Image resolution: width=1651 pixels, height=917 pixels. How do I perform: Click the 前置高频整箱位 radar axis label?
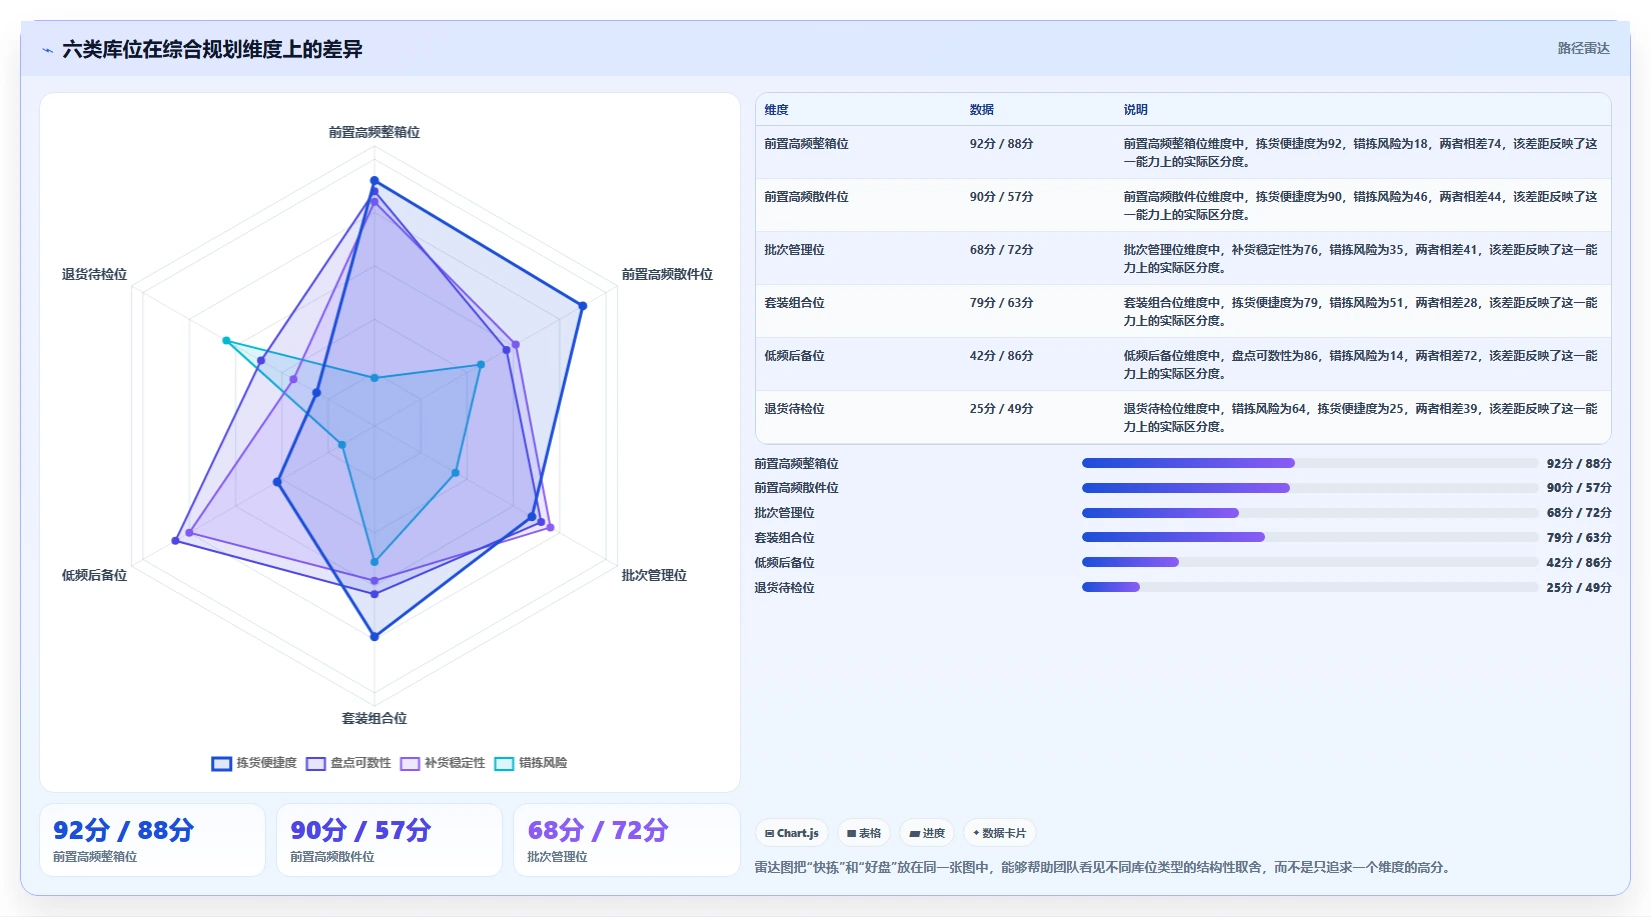pyautogui.click(x=374, y=132)
